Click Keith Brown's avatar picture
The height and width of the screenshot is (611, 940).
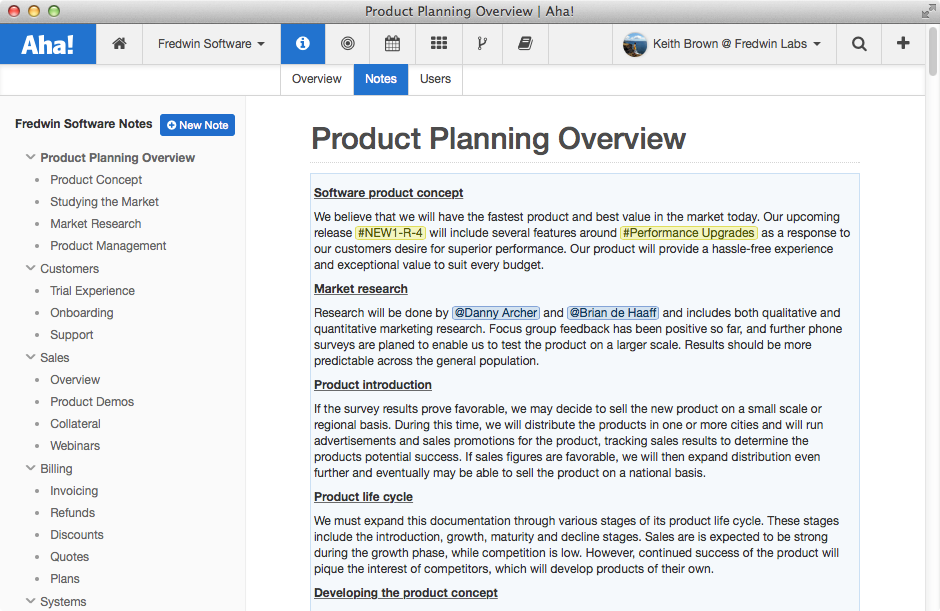pyautogui.click(x=635, y=44)
